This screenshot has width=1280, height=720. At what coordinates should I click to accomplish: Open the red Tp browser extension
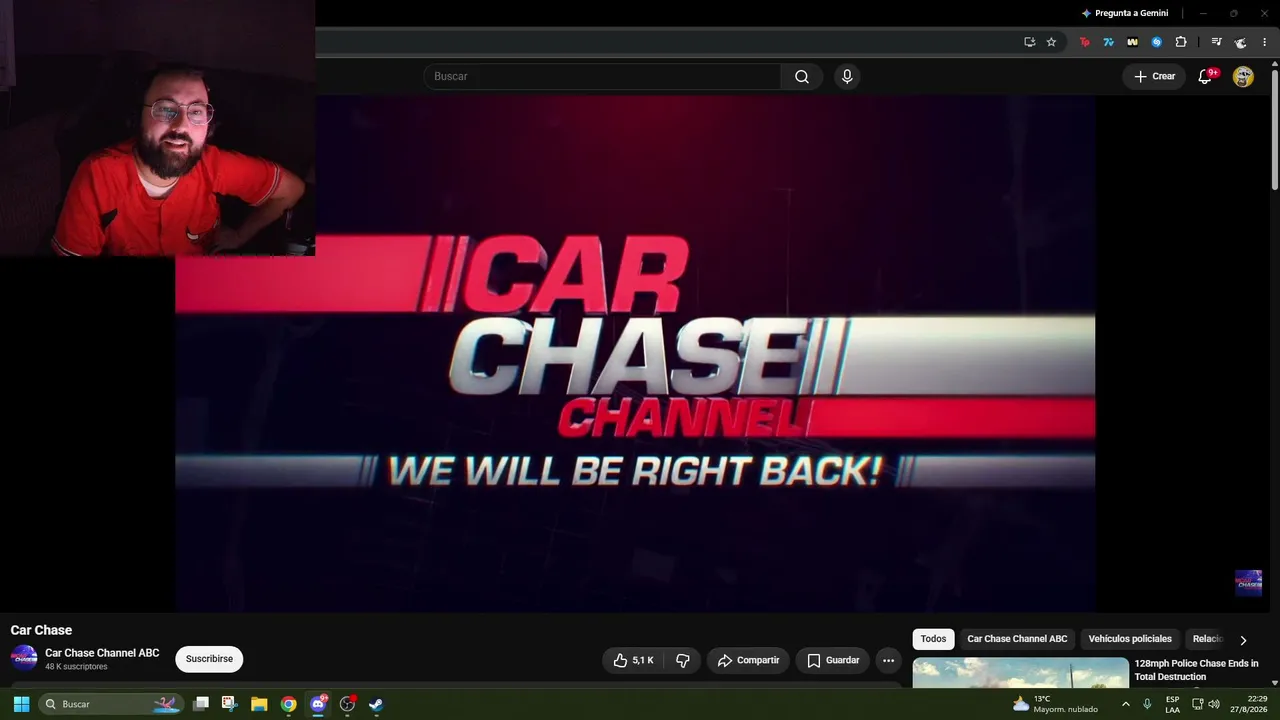coord(1085,42)
